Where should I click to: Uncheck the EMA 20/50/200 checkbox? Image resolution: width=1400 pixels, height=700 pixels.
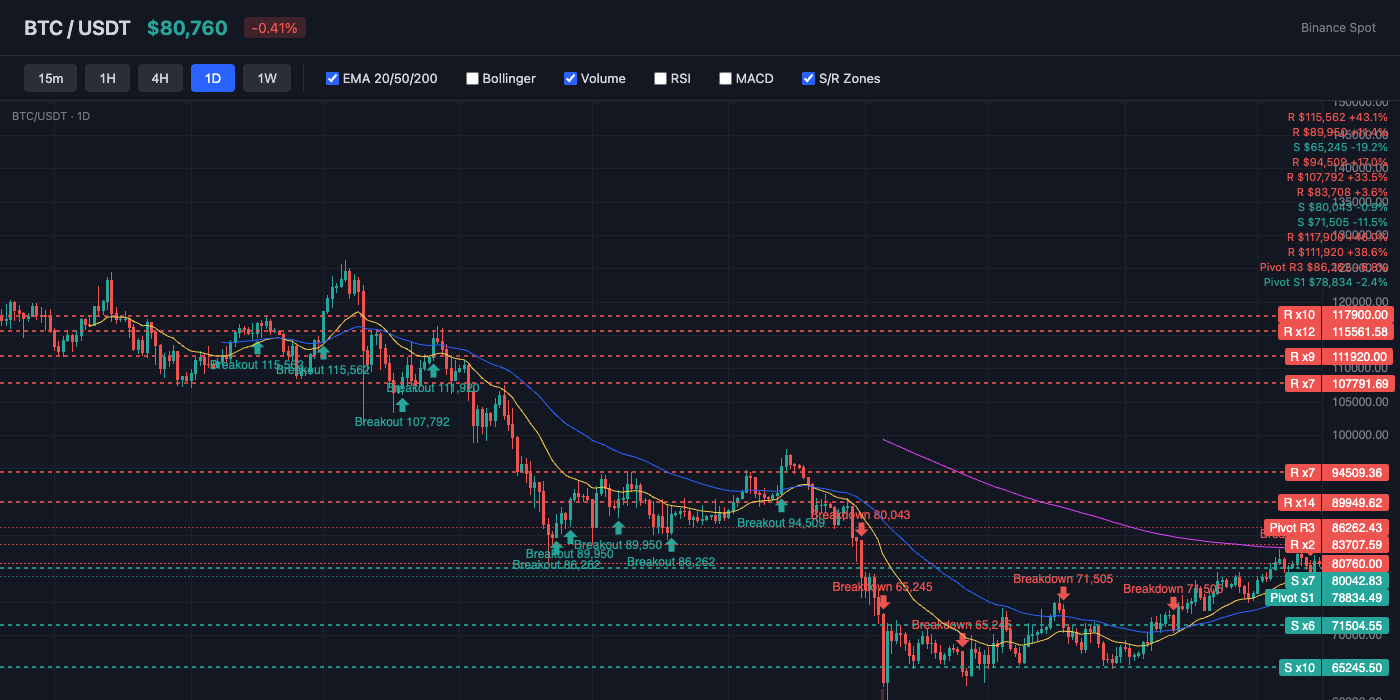pyautogui.click(x=333, y=78)
